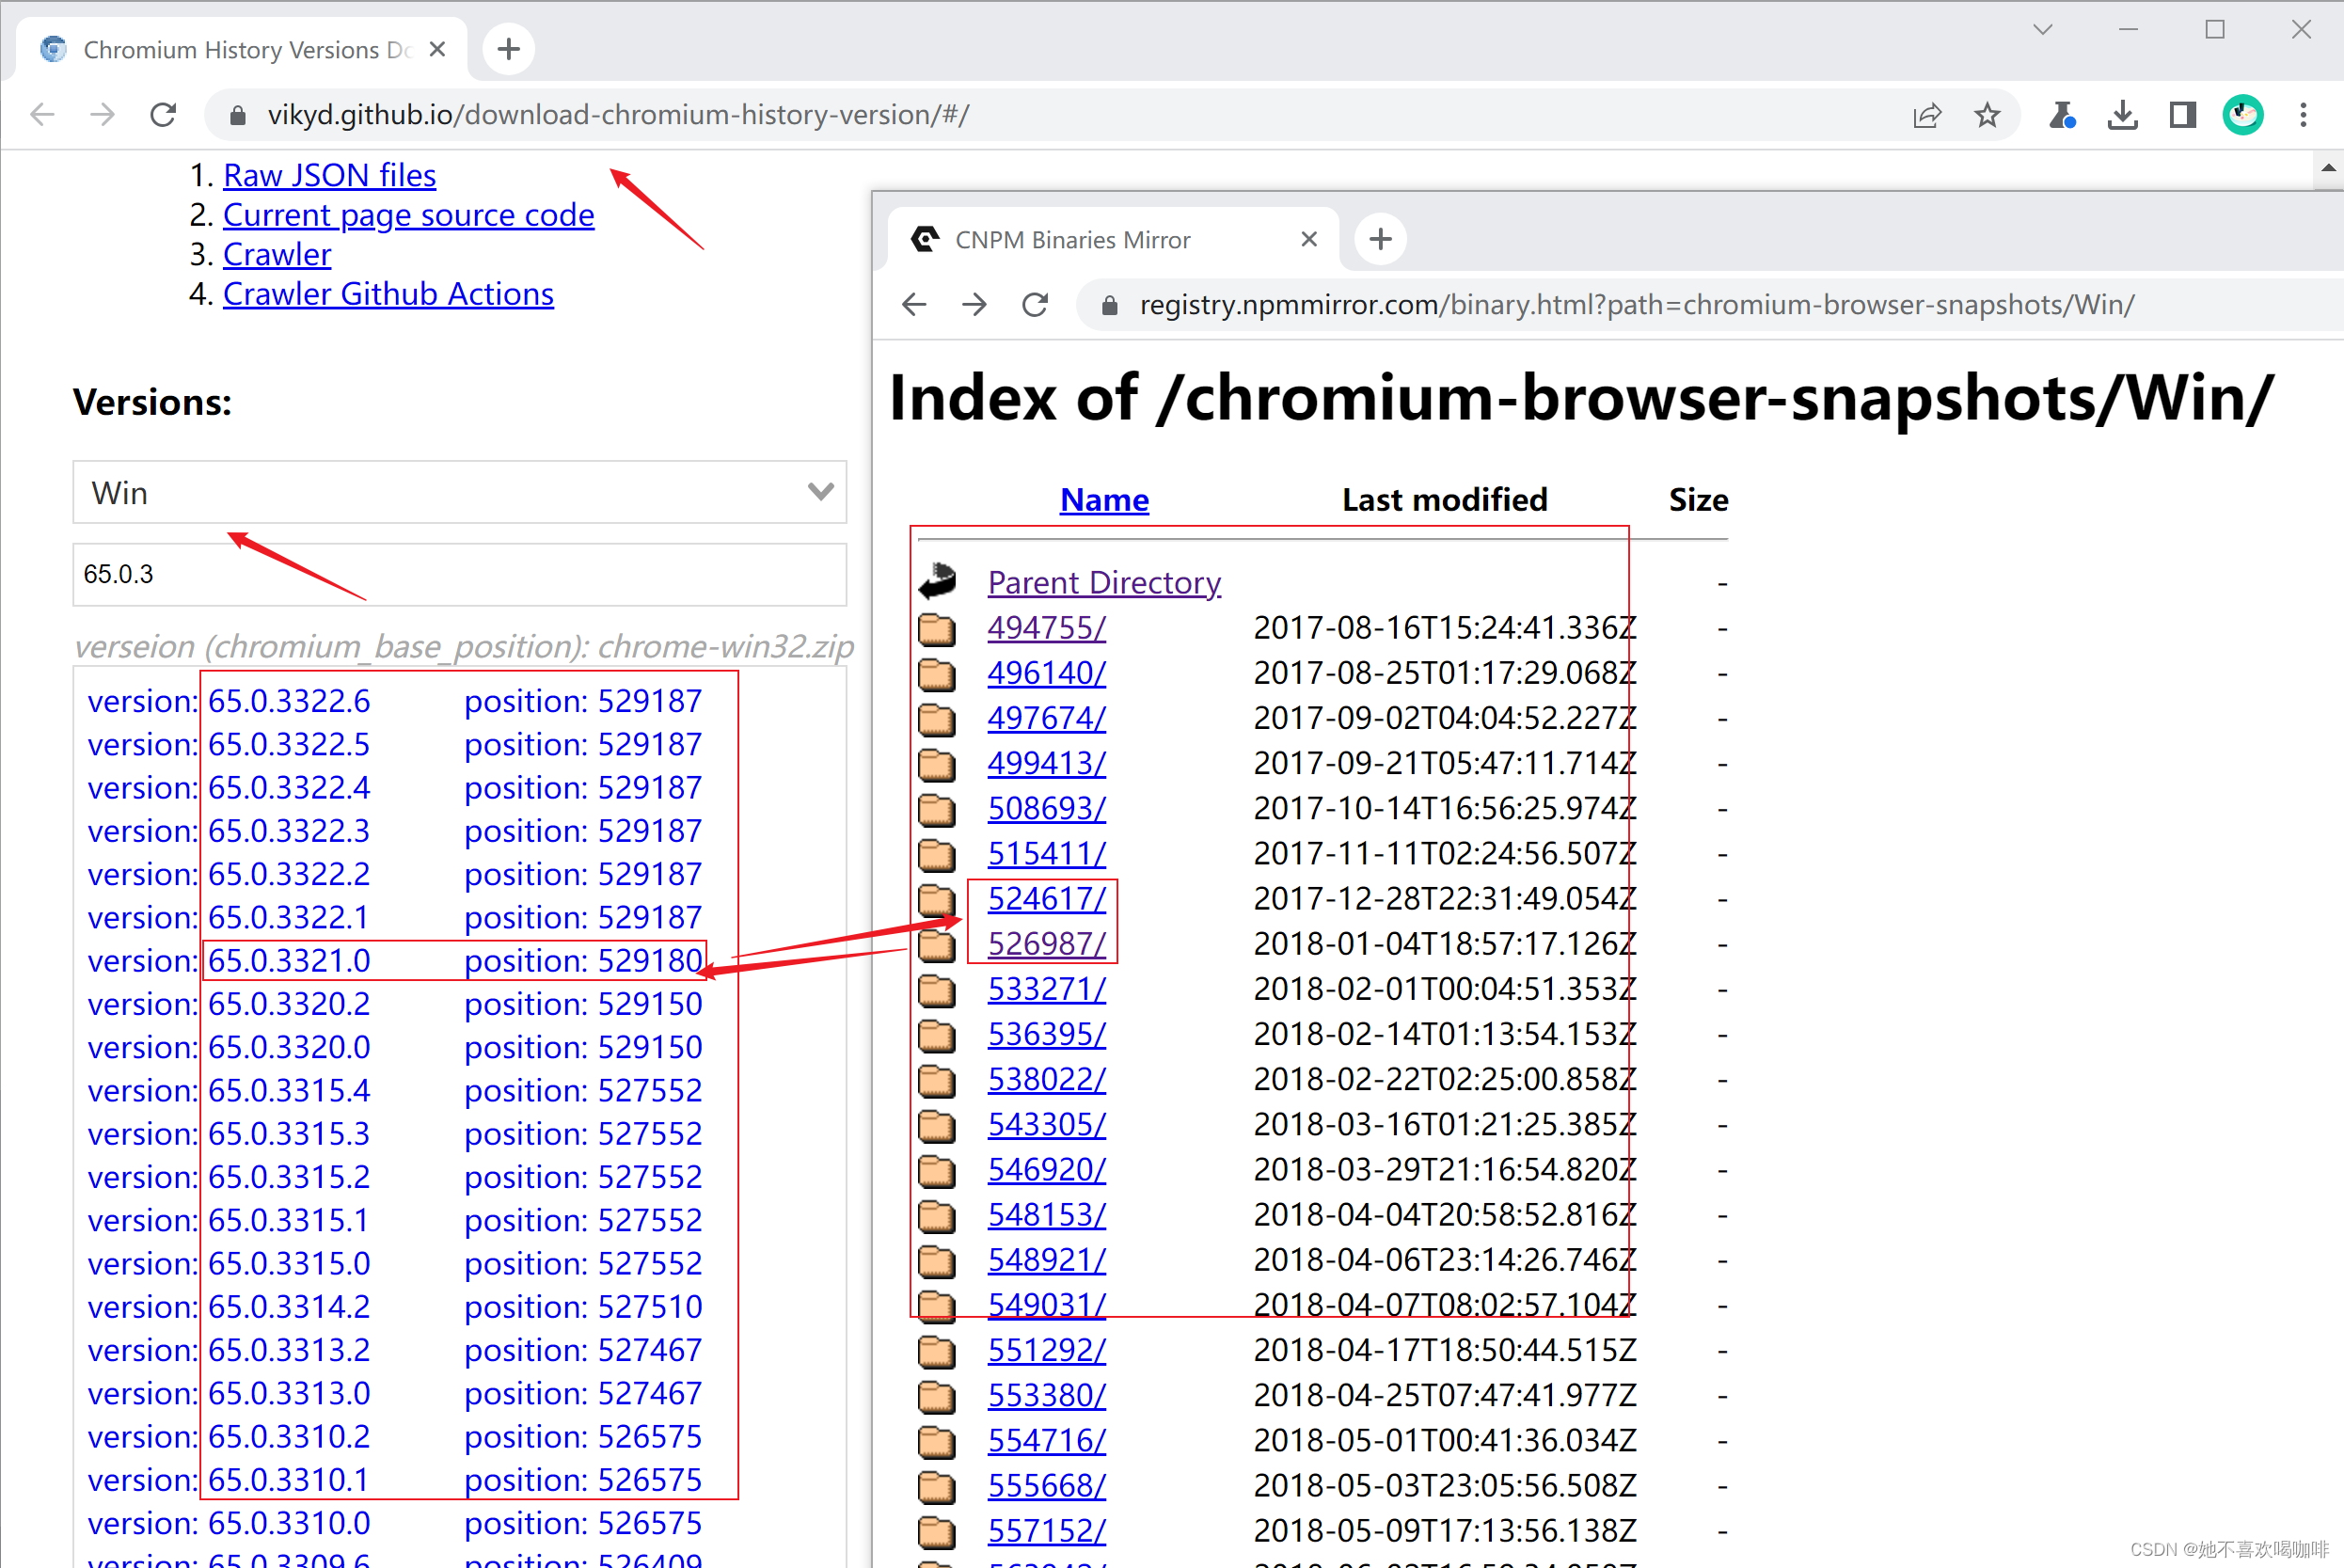This screenshot has width=2344, height=1568.
Task: Open the Chrome three-dot menu
Action: [2302, 114]
